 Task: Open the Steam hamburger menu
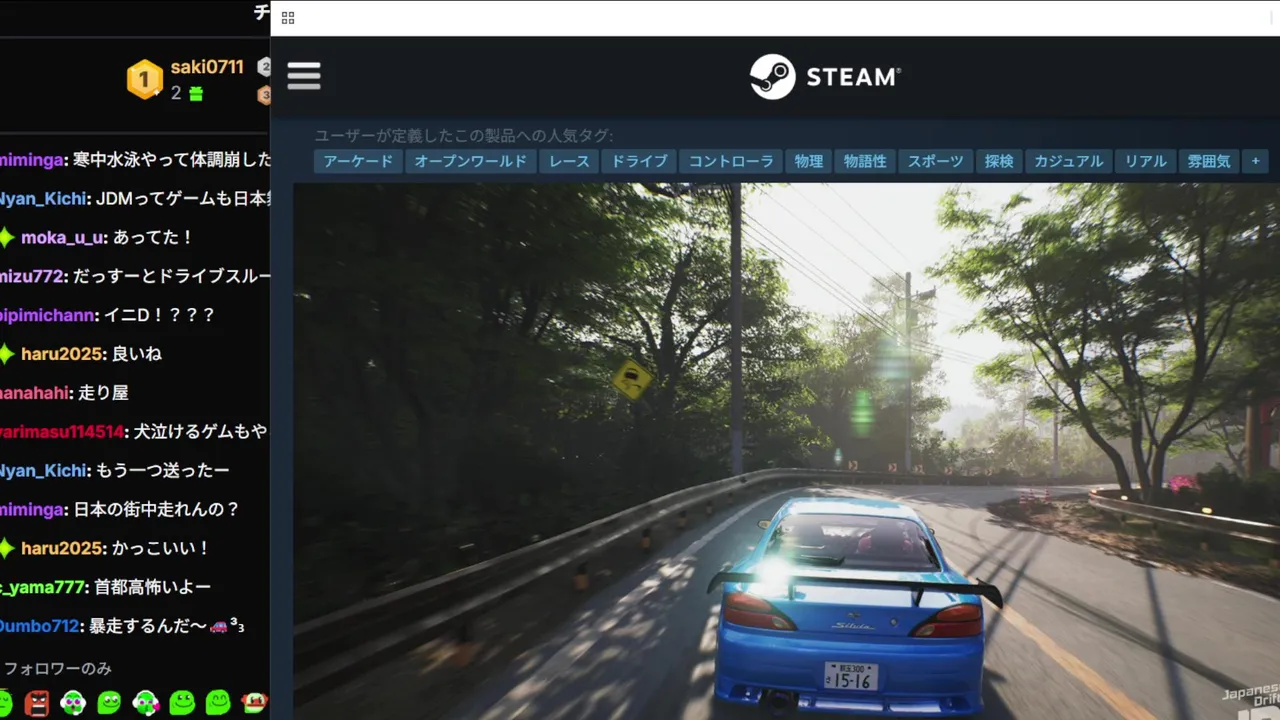(x=304, y=76)
